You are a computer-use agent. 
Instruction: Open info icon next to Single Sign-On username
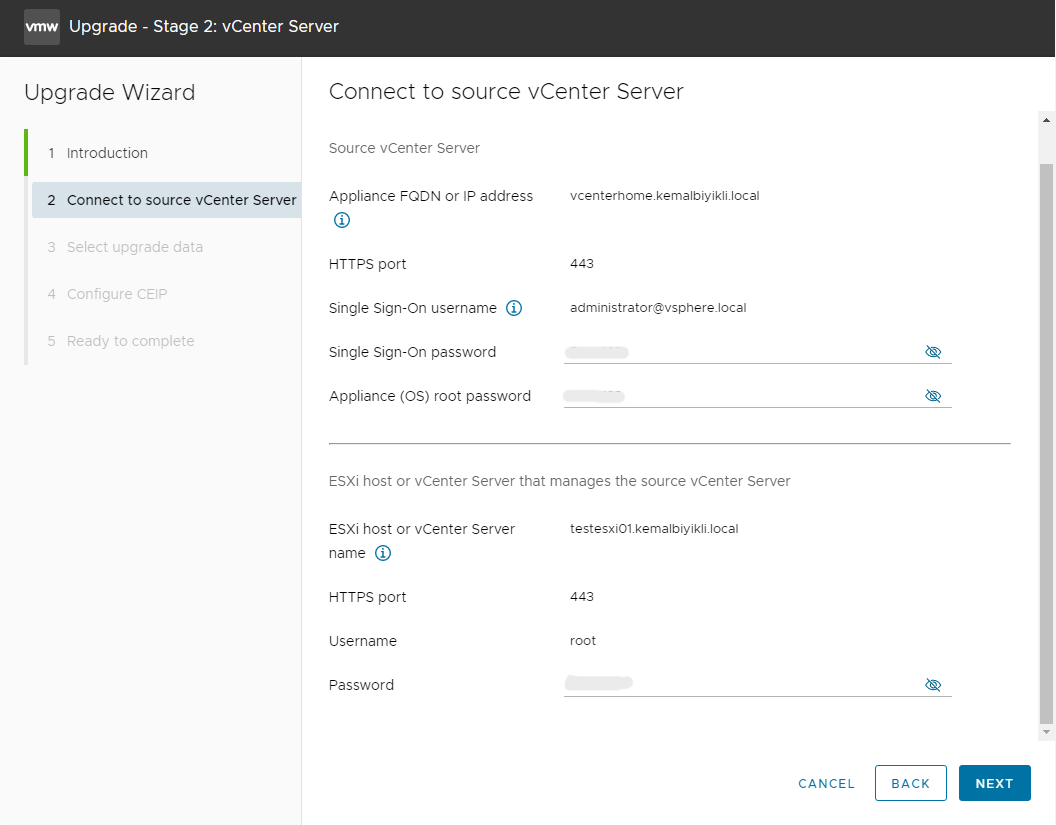point(514,308)
